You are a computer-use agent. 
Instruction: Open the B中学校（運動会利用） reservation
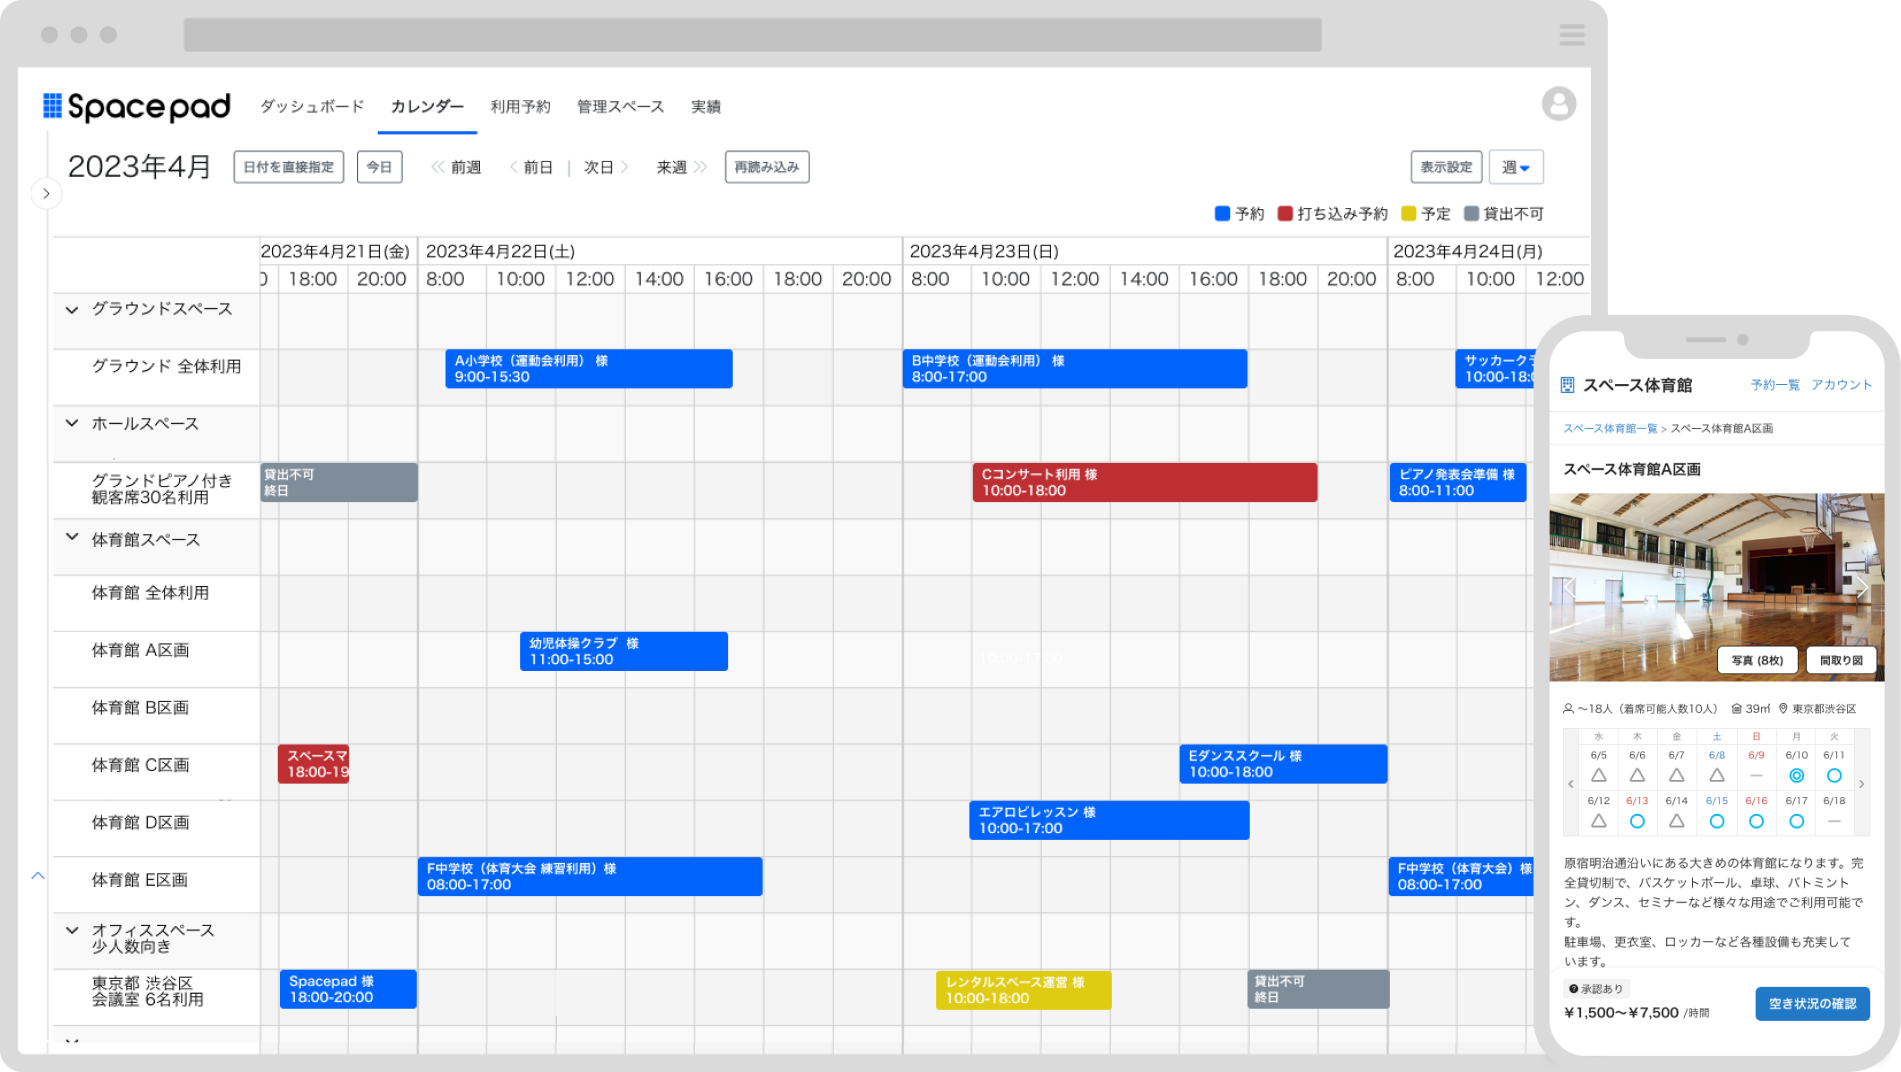(1075, 368)
